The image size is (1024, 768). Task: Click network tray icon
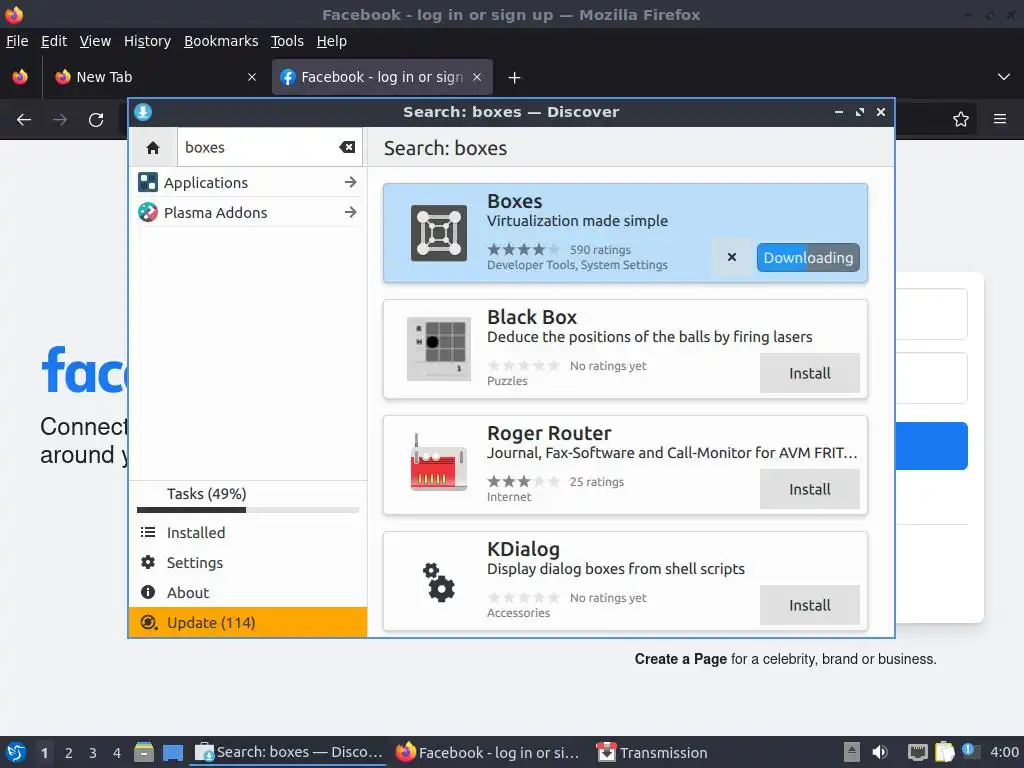point(918,752)
